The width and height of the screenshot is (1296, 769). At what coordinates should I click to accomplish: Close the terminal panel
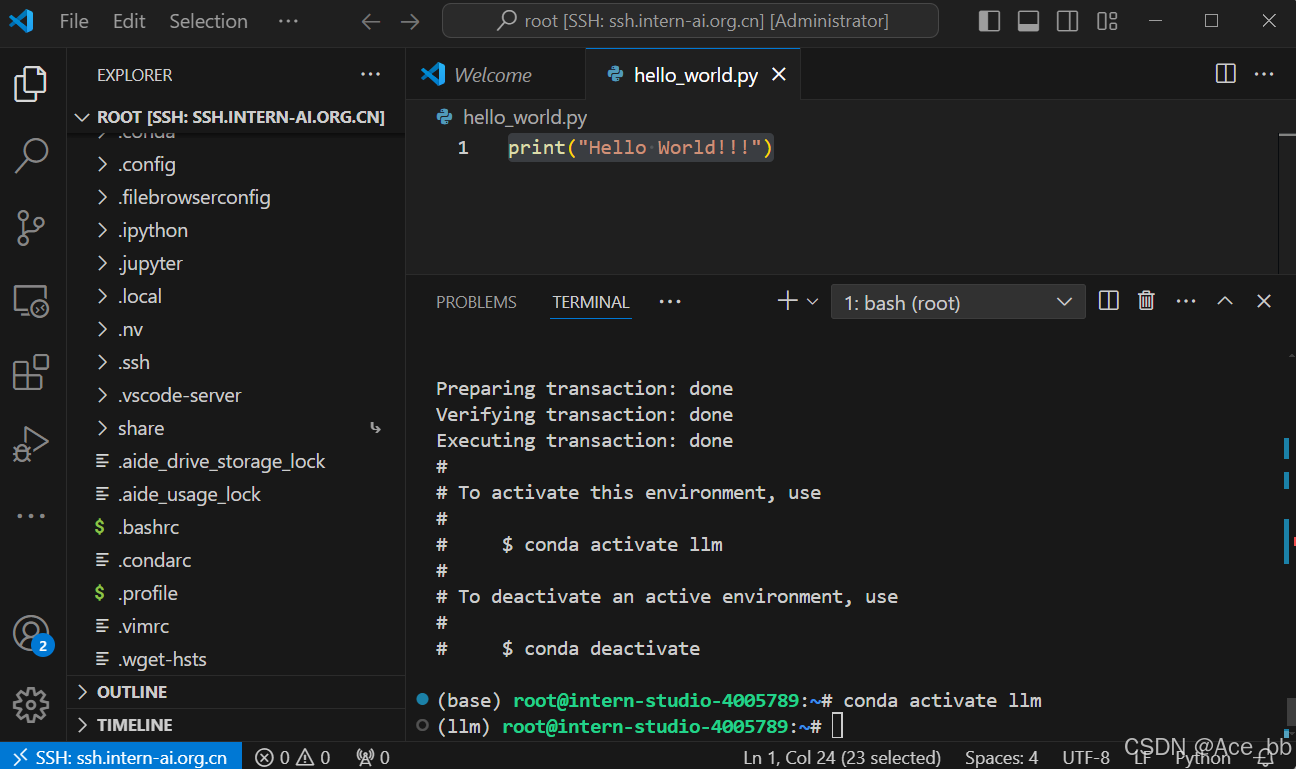[1264, 301]
